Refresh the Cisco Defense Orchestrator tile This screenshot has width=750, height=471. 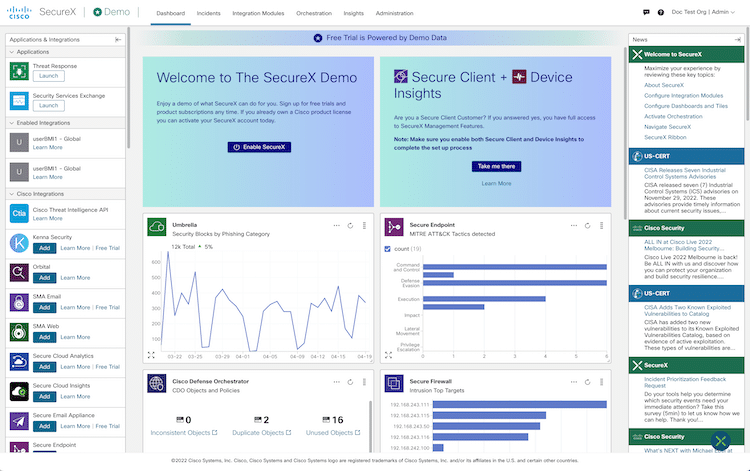(350, 382)
